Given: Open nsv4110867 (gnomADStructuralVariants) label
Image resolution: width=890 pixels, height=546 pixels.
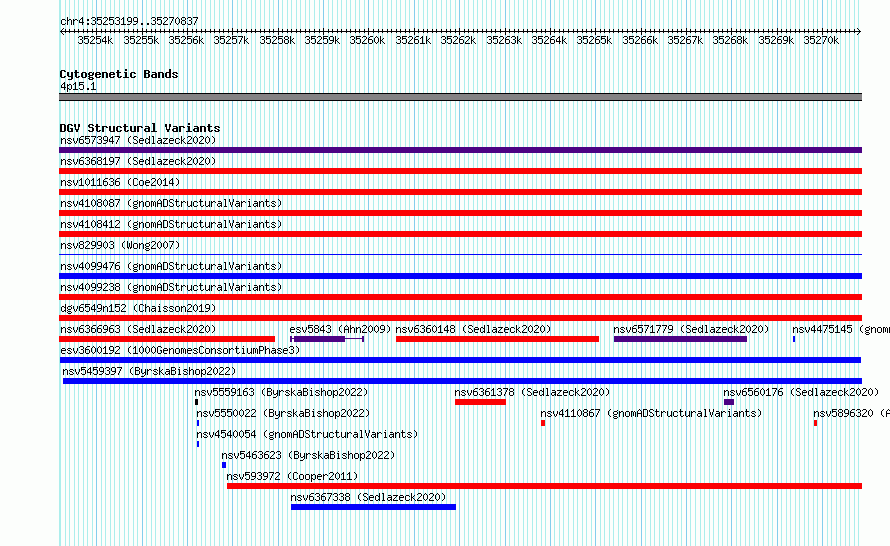Looking at the screenshot, I should tap(651, 413).
